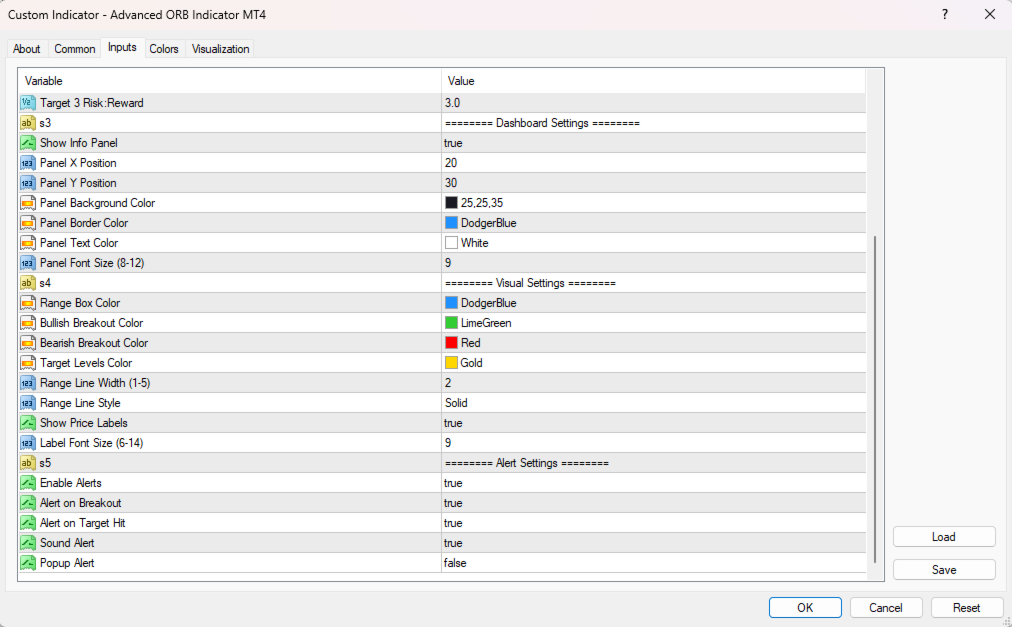The width and height of the screenshot is (1012, 627).
Task: Click the Panel X Position integer icon
Action: (28, 163)
